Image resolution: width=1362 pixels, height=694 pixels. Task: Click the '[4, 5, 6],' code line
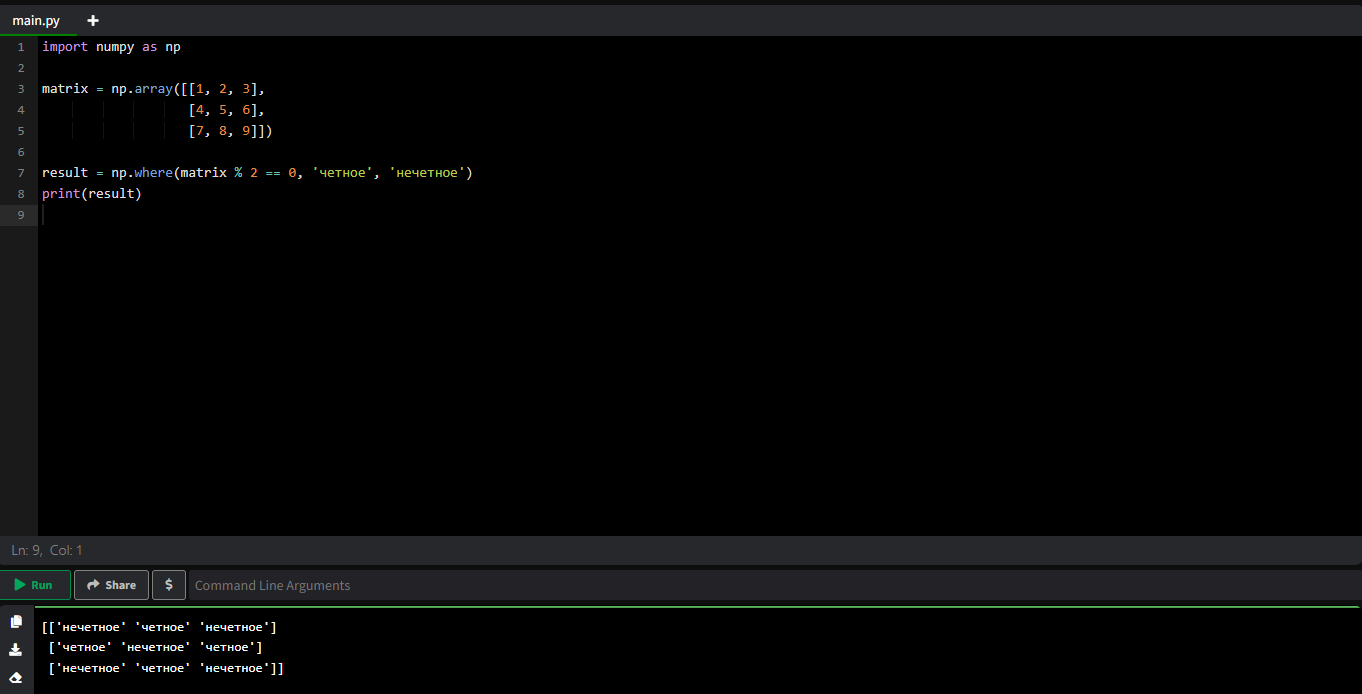[x=226, y=110]
